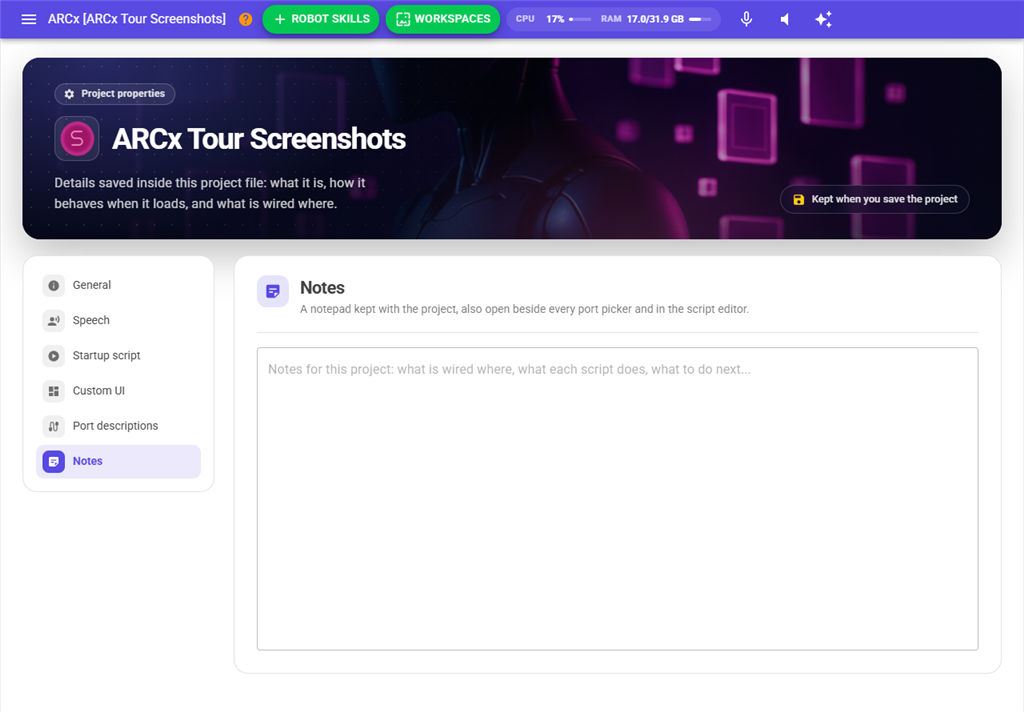This screenshot has width=1024, height=712.
Task: Go to Custom UI settings
Action: pos(118,391)
